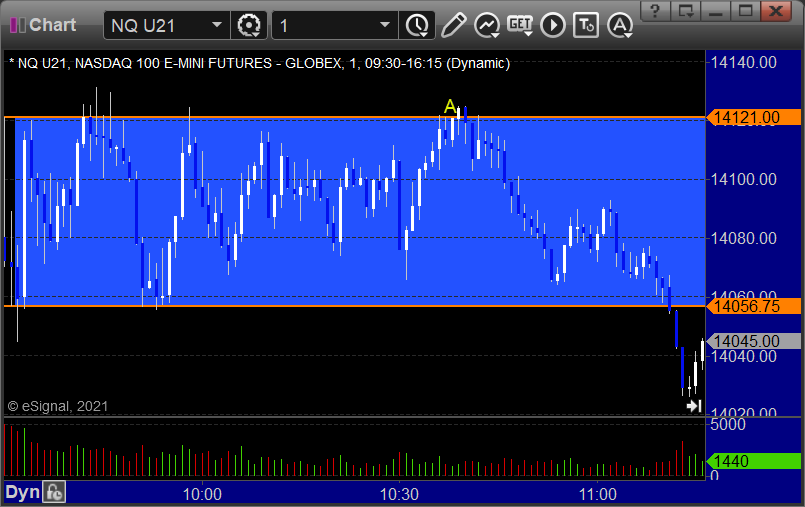
Task: Select the 14056.75 orange price label
Action: click(753, 306)
